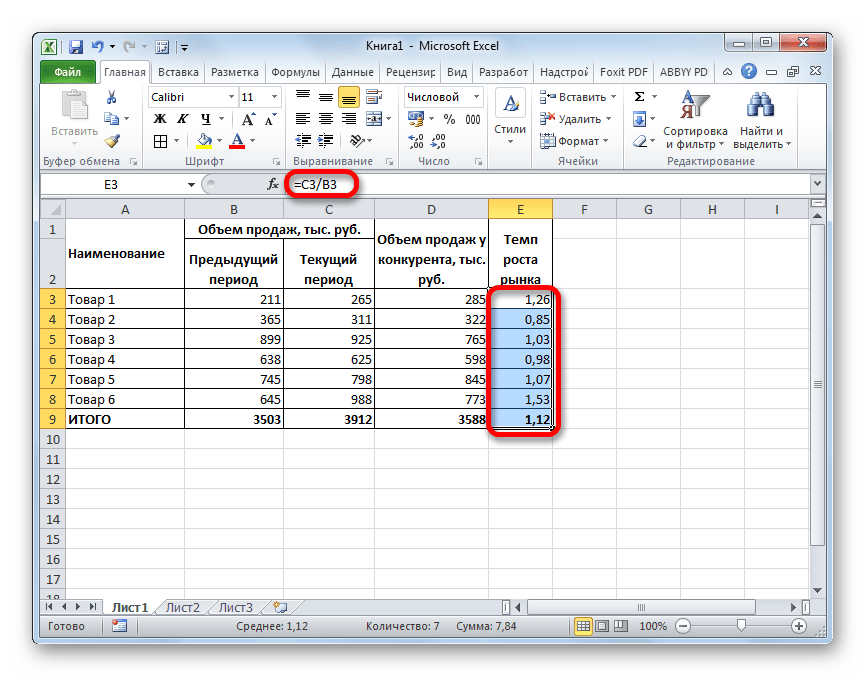Image resolution: width=866 pixels, height=677 pixels.
Task: Click the Undo arrow icon
Action: coord(98,47)
